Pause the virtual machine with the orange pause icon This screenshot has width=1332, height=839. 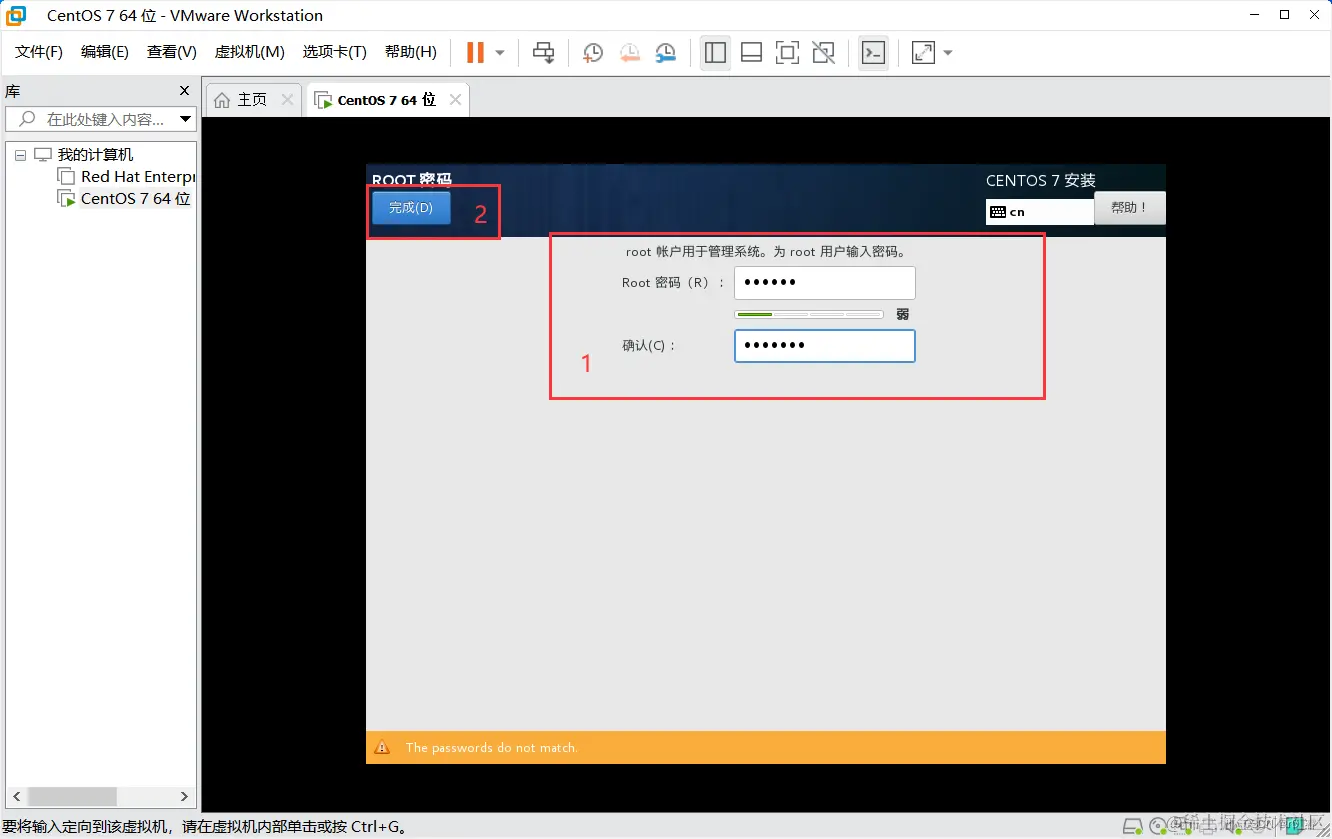pyautogui.click(x=475, y=52)
